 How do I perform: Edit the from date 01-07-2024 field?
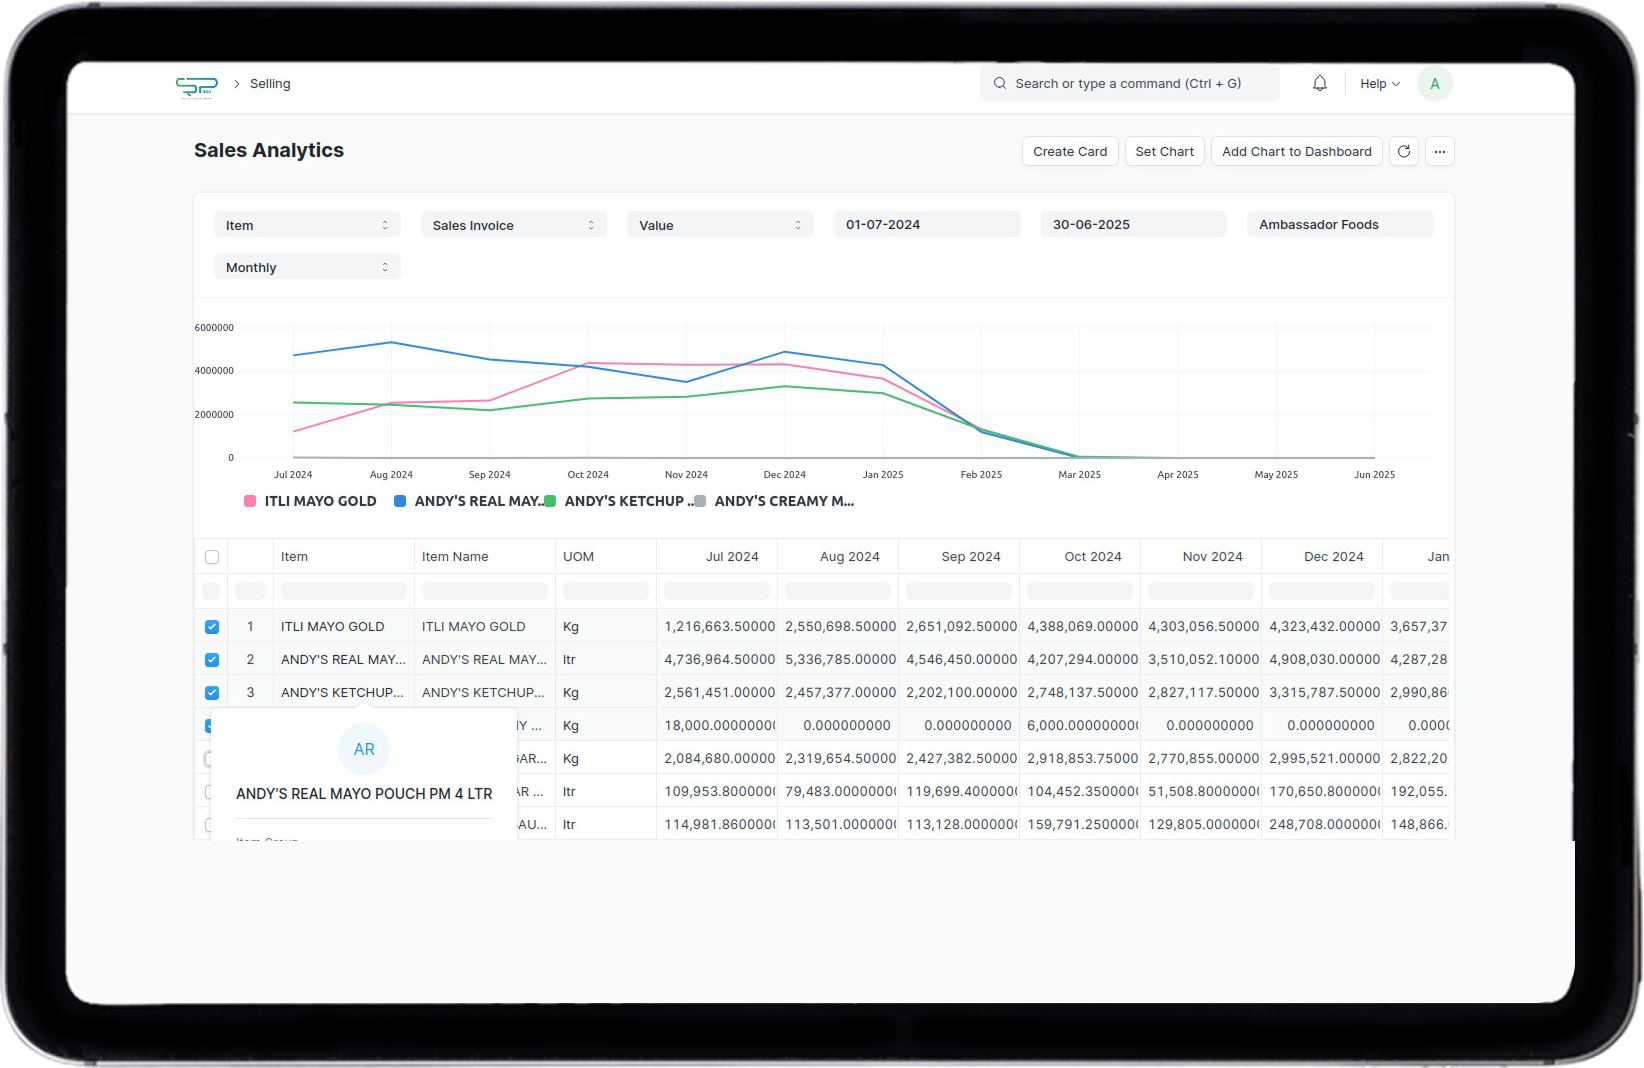tap(927, 225)
